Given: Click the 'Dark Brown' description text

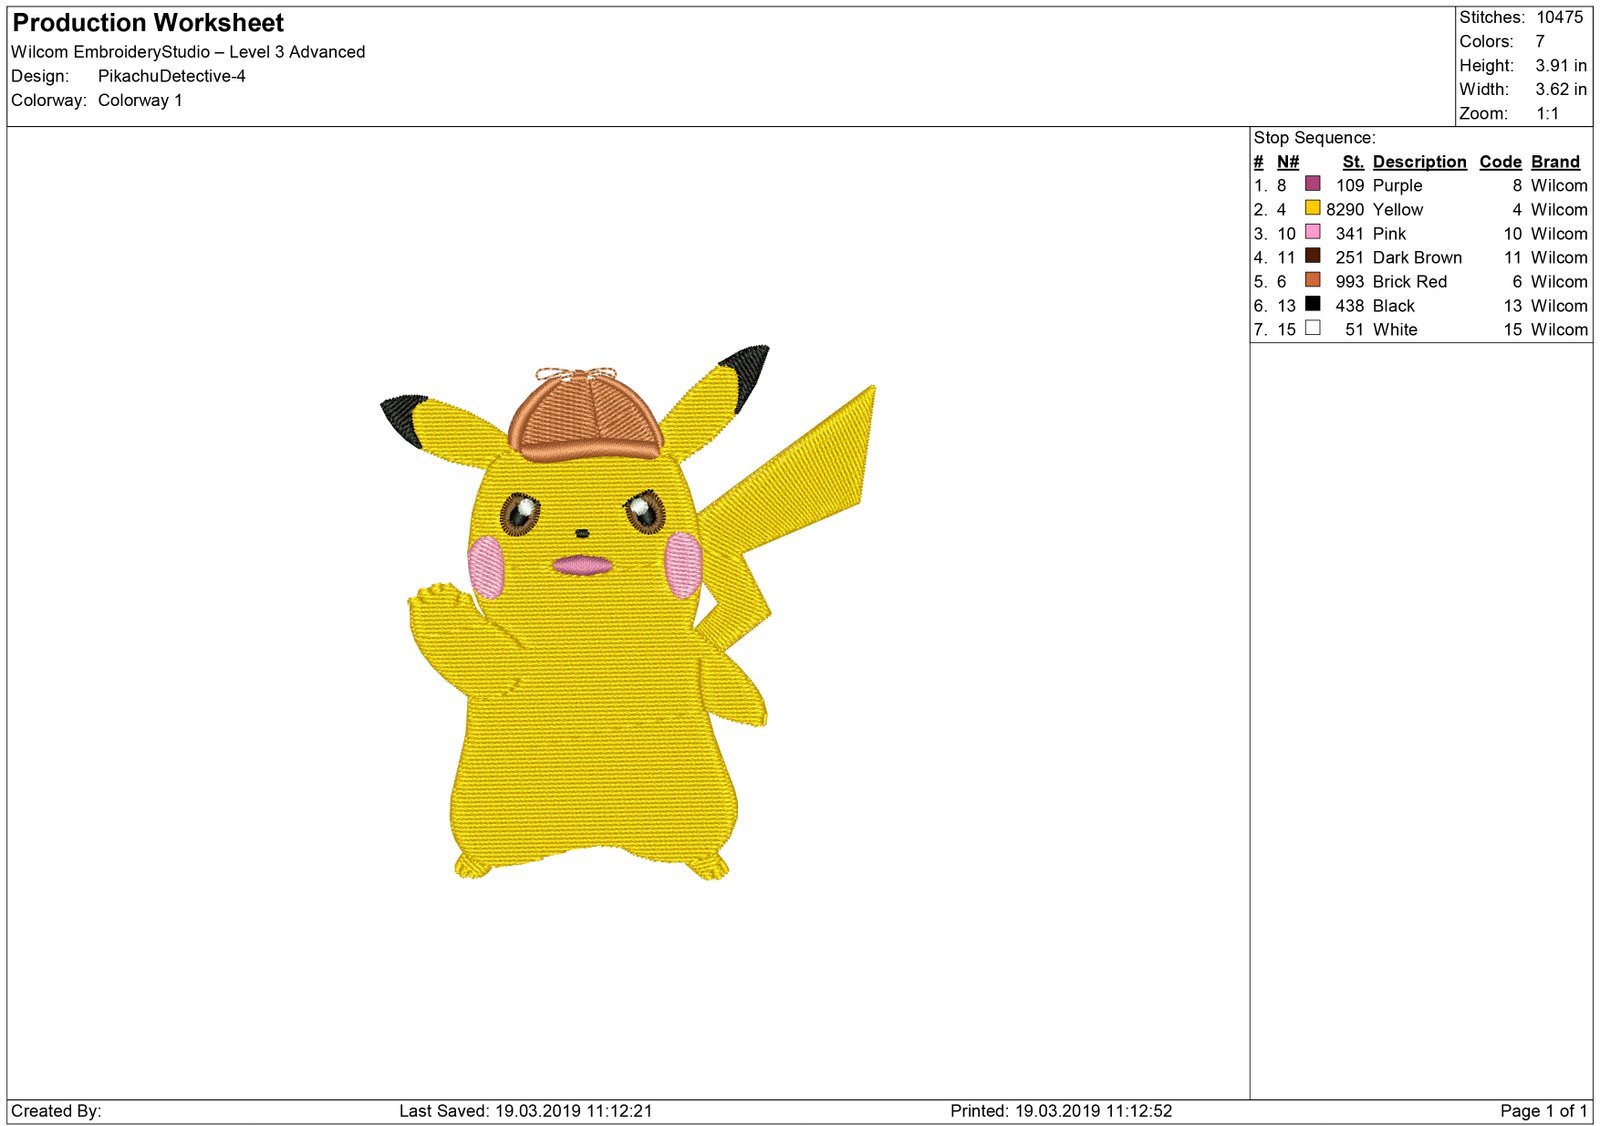Looking at the screenshot, I should click(1417, 258).
